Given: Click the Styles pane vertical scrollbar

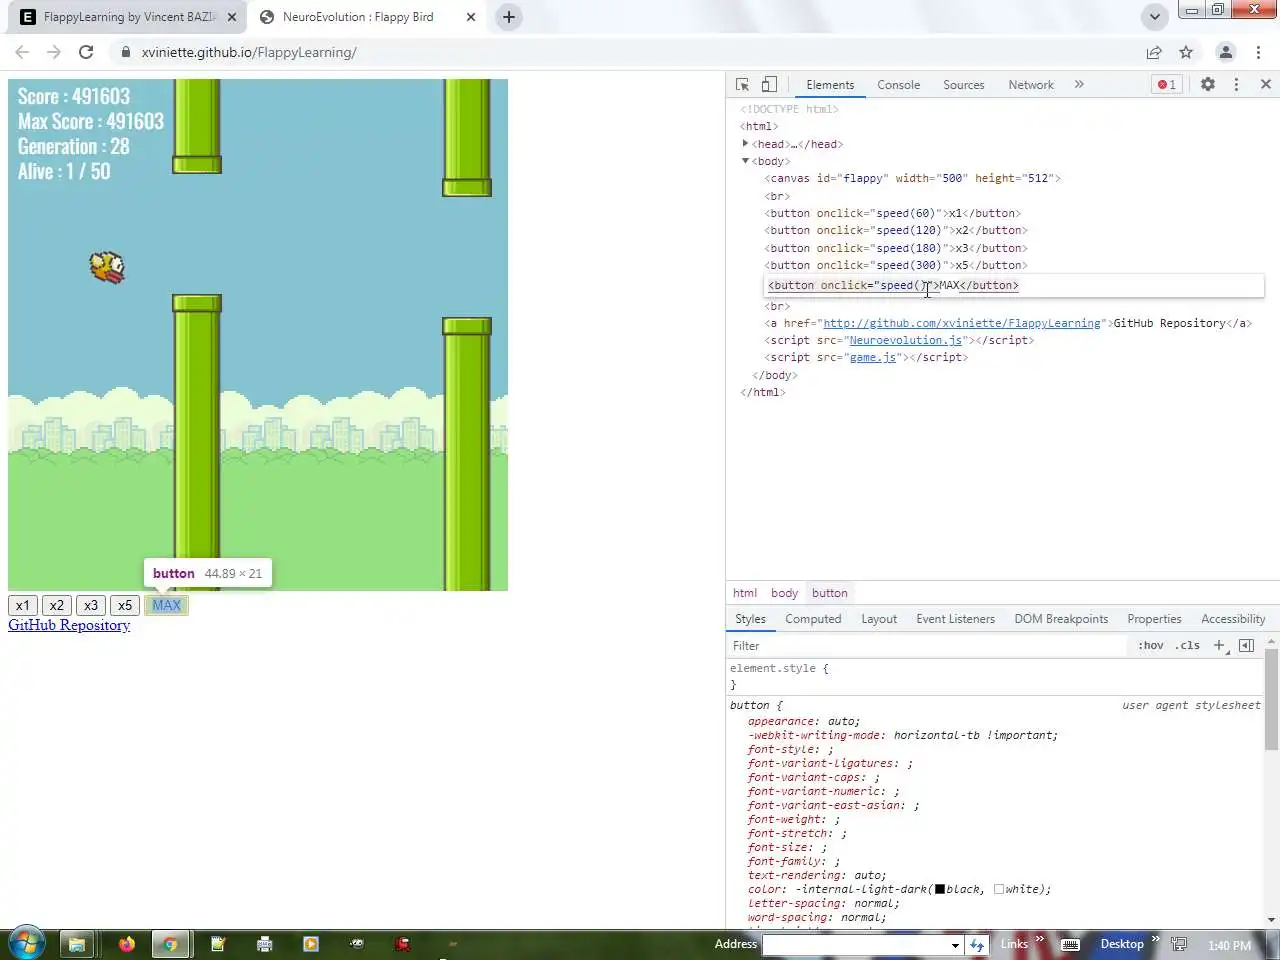Looking at the screenshot, I should point(1271,700).
